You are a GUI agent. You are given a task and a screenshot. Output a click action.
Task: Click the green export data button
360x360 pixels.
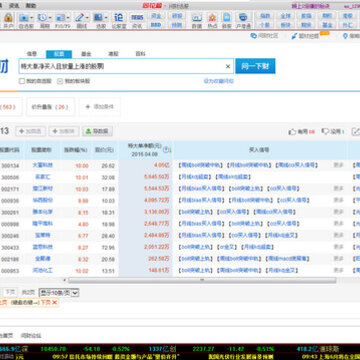(x=97, y=131)
